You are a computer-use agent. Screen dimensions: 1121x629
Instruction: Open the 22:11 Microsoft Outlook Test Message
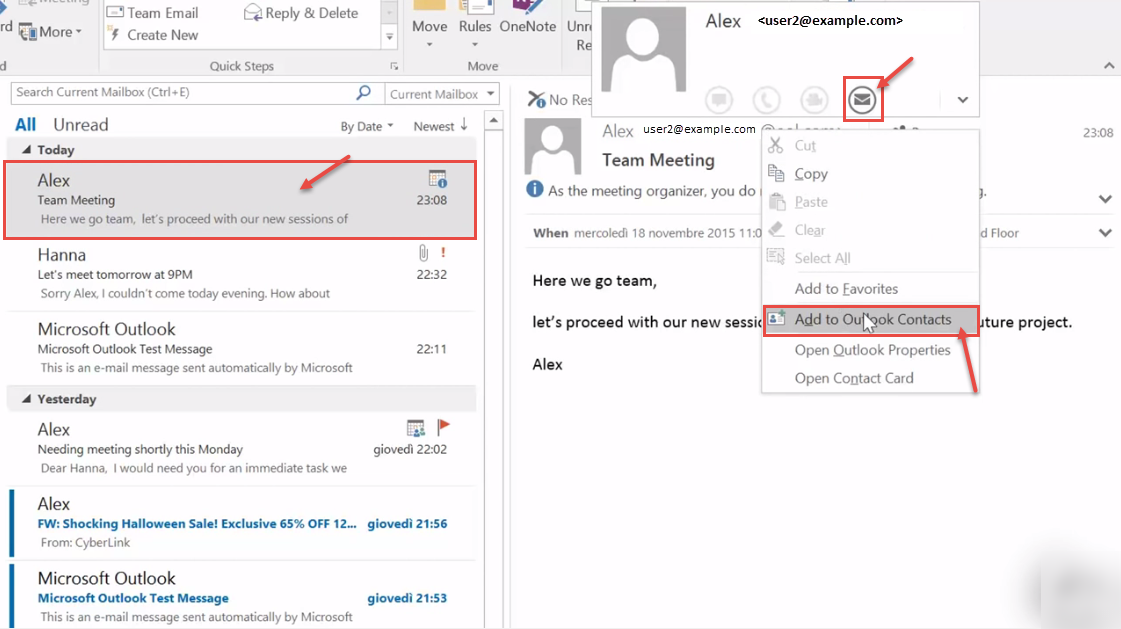[x=240, y=348]
